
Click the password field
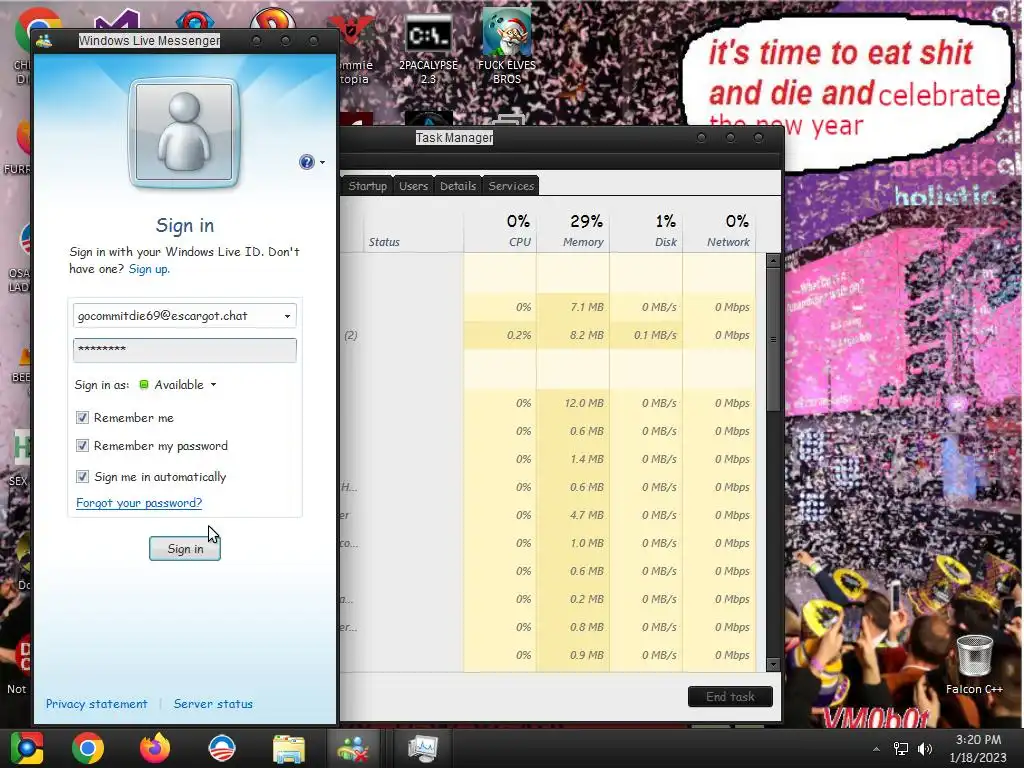point(185,350)
